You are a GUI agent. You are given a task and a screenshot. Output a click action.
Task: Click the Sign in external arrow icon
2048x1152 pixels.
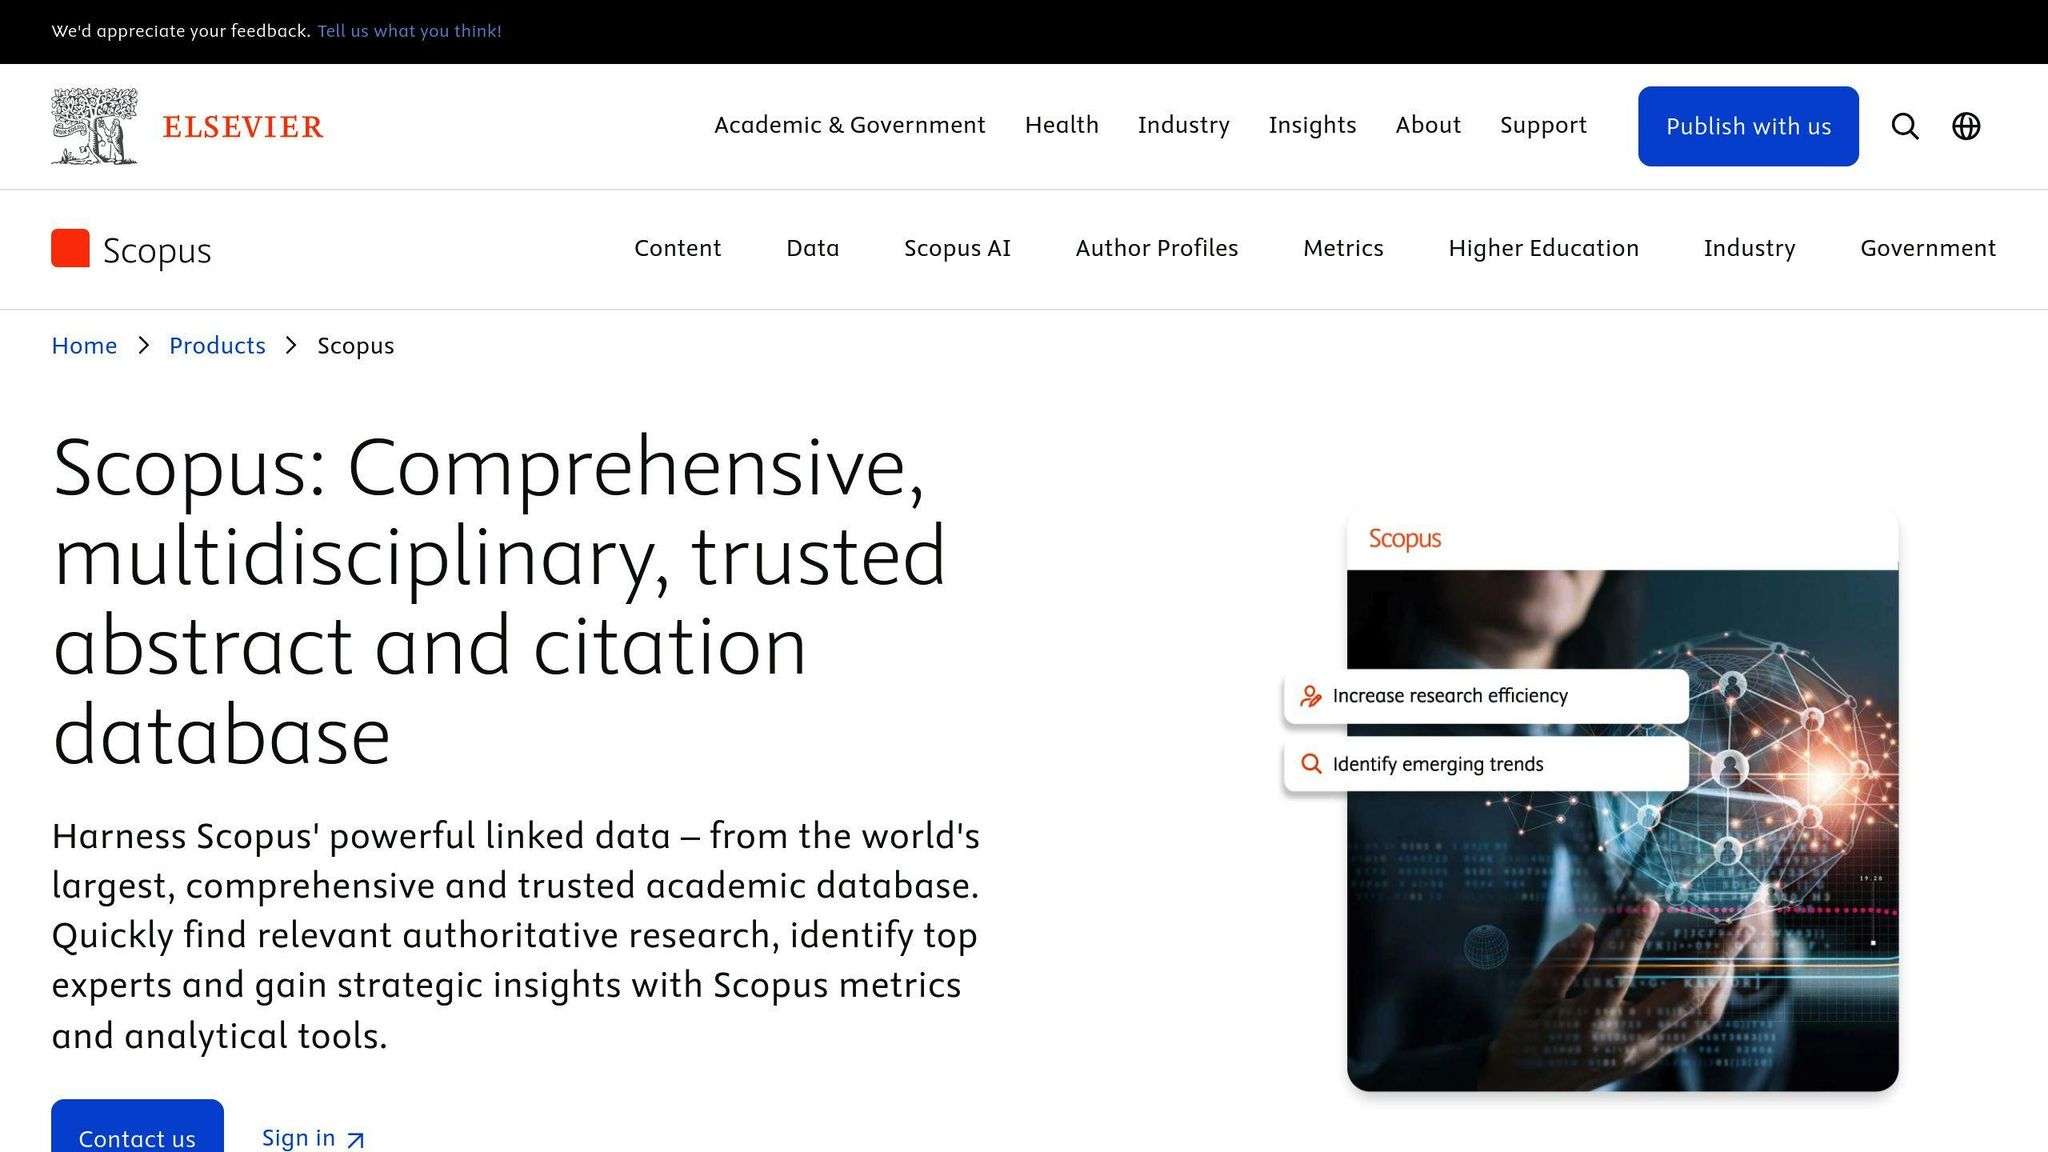(355, 1139)
